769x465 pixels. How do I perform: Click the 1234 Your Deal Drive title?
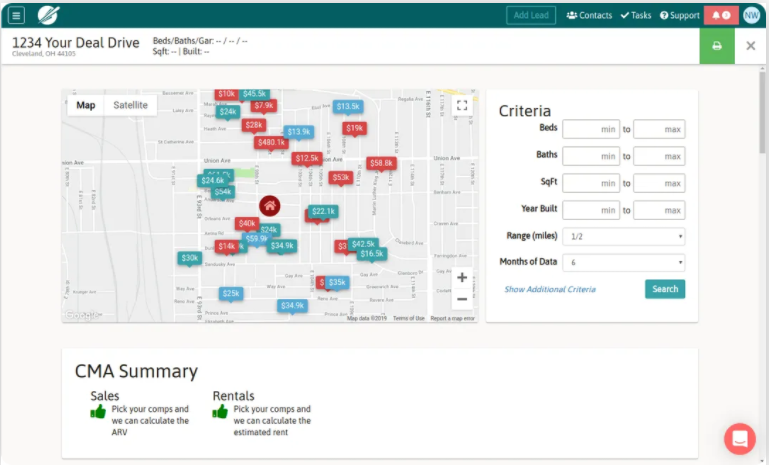[76, 43]
